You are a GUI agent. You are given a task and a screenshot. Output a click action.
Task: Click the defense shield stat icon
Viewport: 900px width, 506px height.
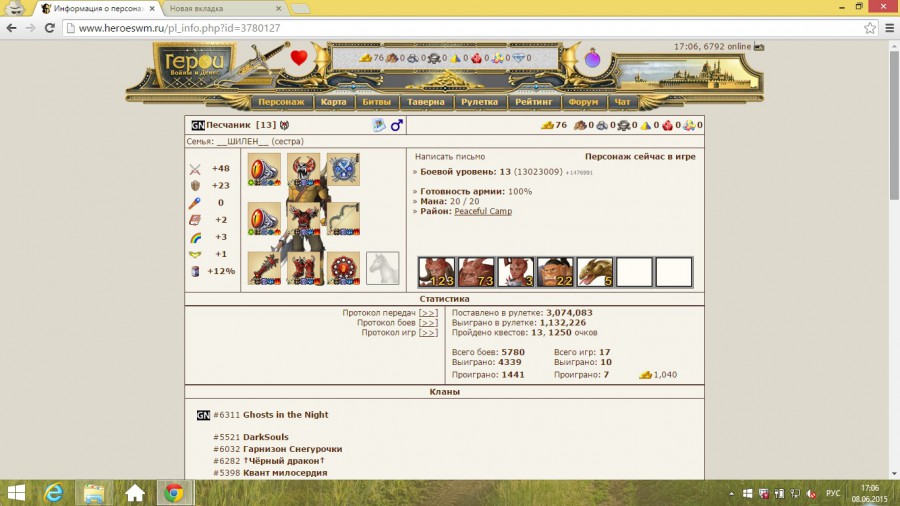pos(195,185)
